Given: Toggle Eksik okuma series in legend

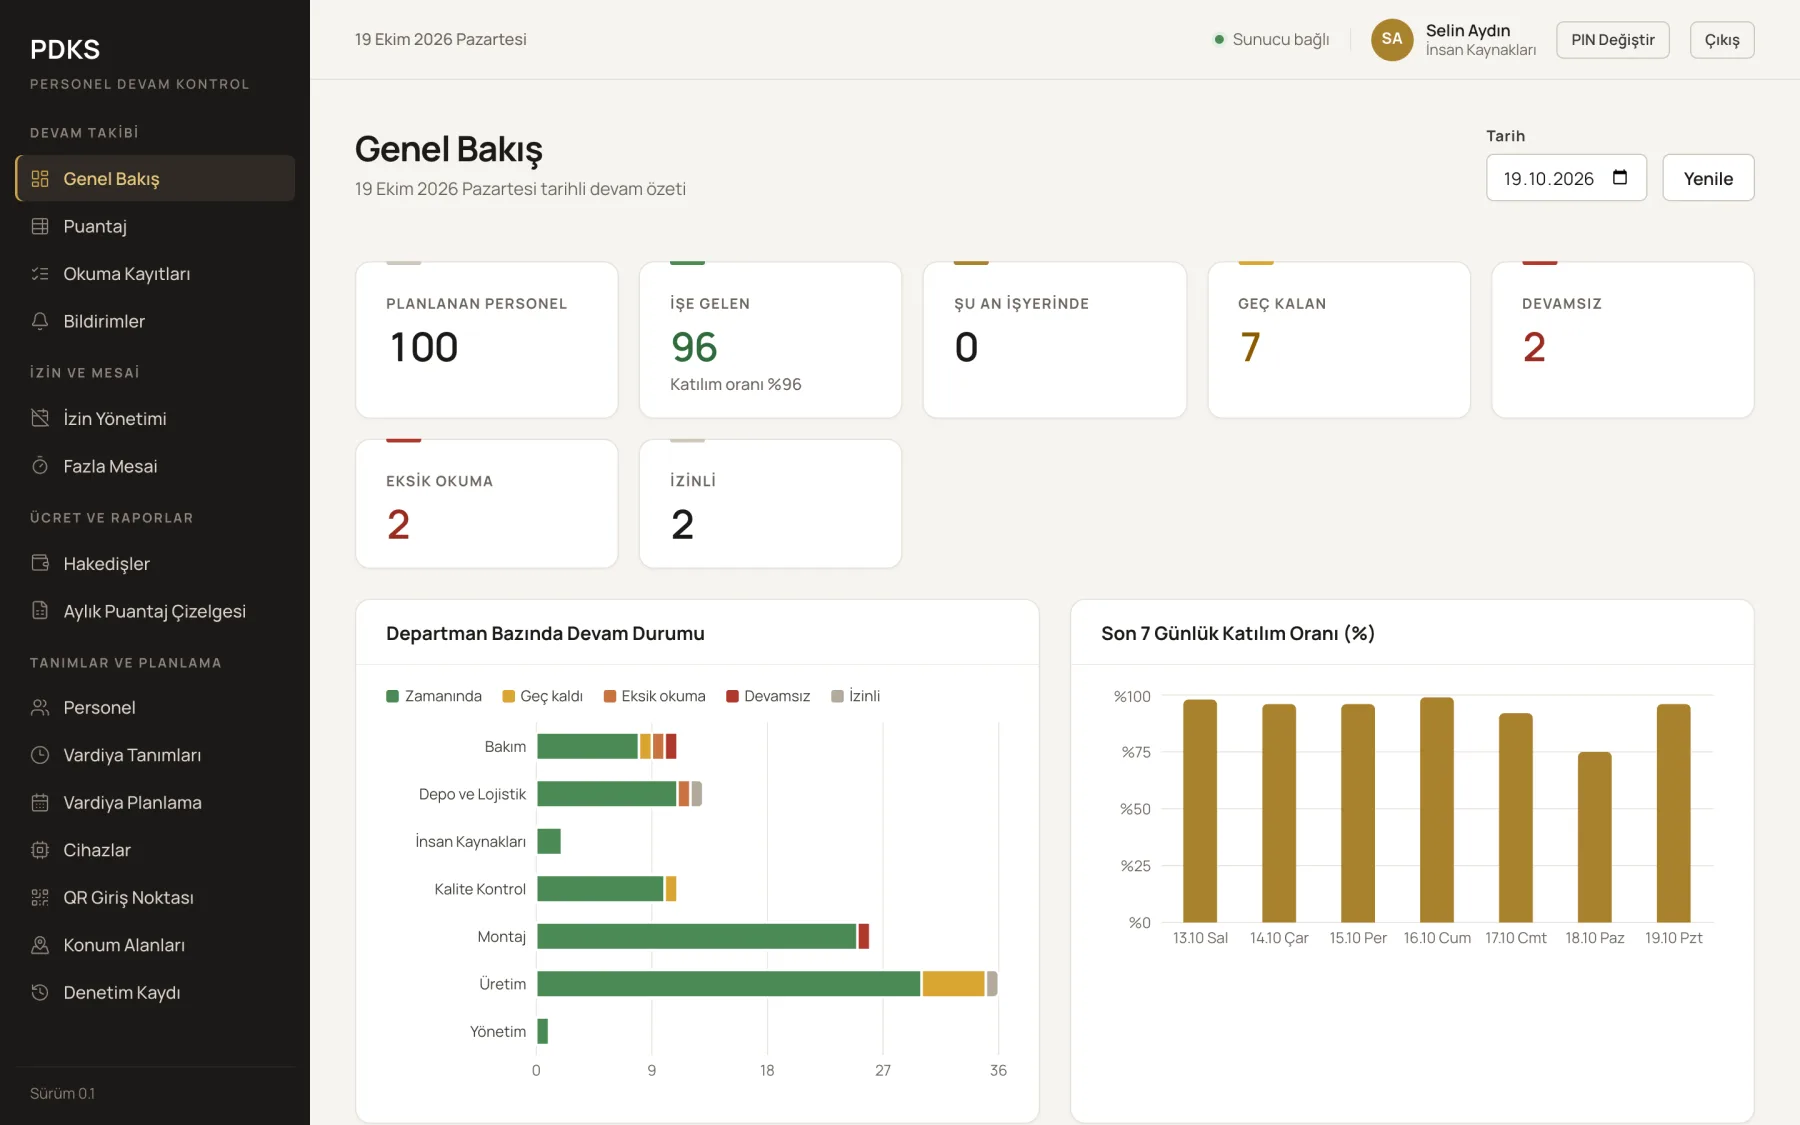Looking at the screenshot, I should tap(654, 696).
